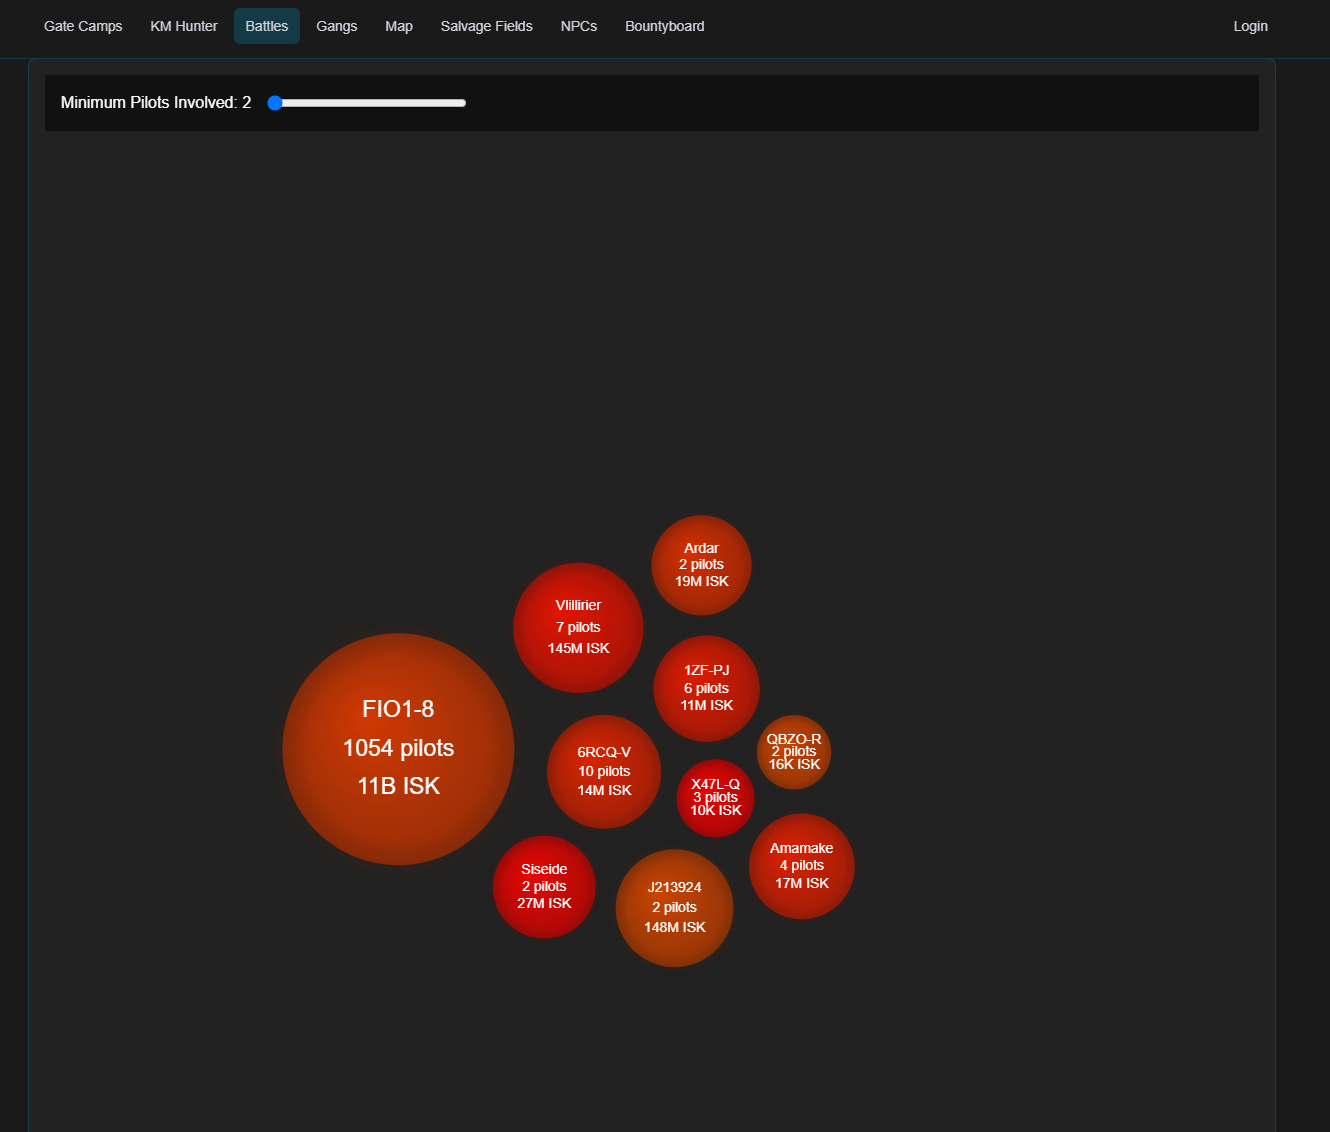Click the Login button
Viewport: 1330px width, 1132px height.
1250,26
